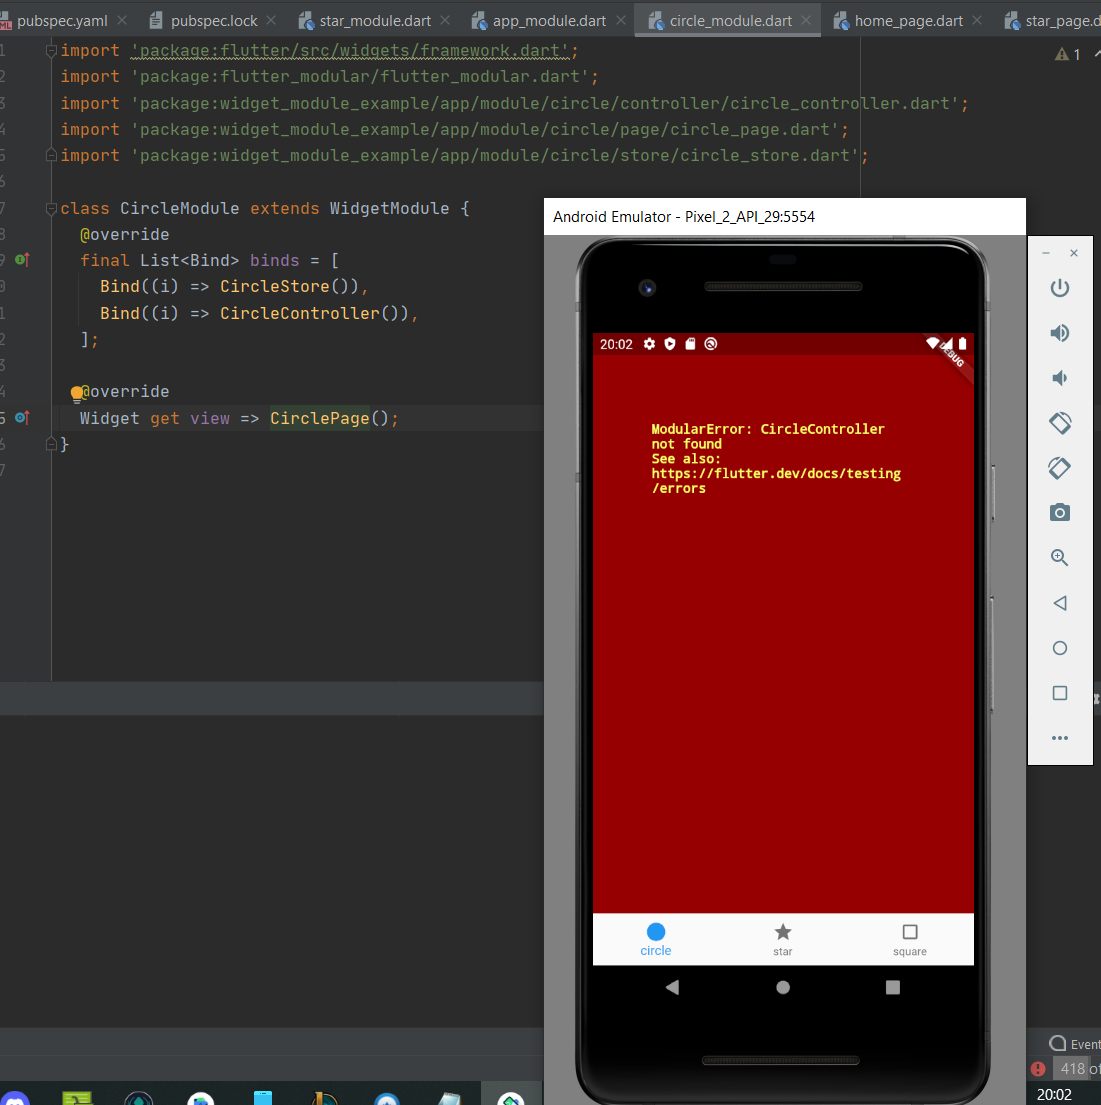This screenshot has height=1105, width=1101.
Task: Take a screenshot using the emulator camera icon
Action: tap(1059, 512)
